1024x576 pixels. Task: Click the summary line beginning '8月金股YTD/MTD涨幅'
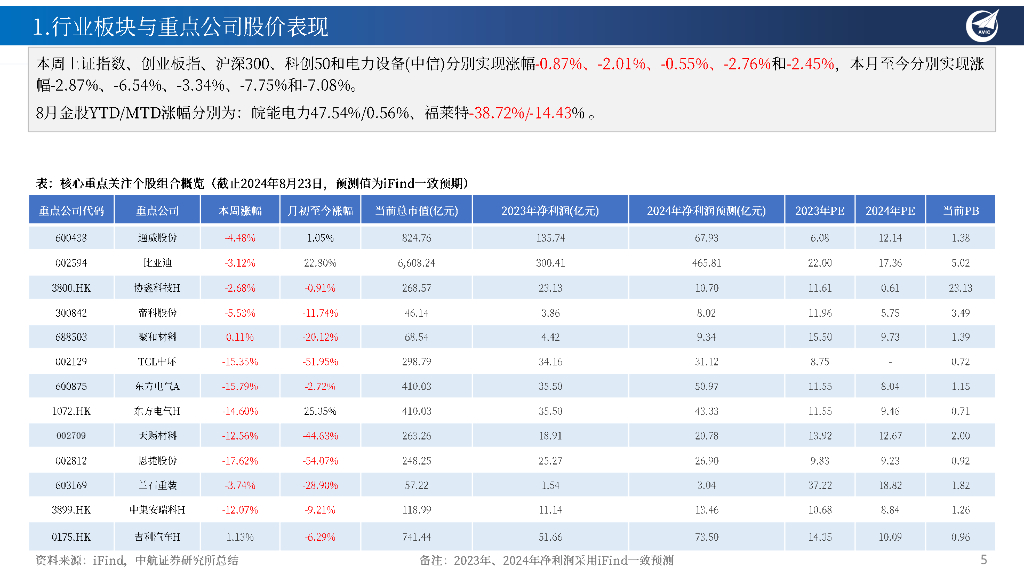click(x=315, y=113)
